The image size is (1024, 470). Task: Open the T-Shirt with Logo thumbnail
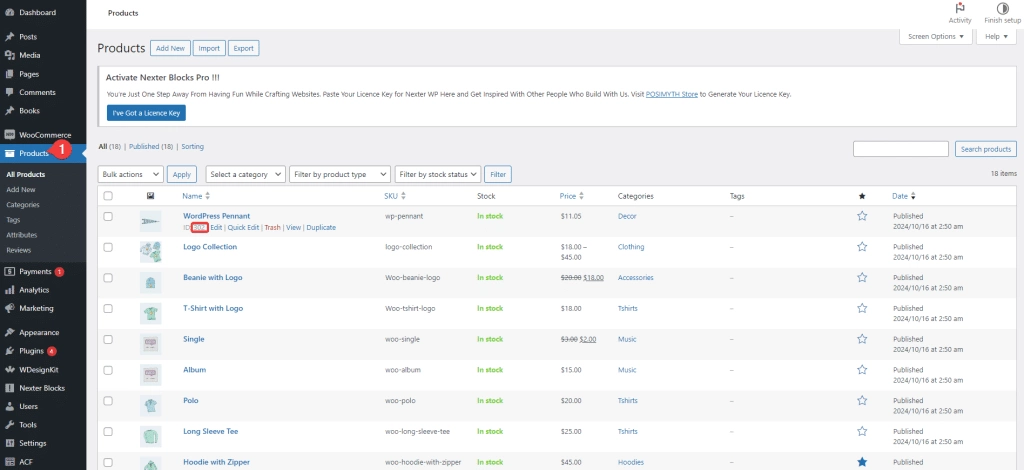click(150, 313)
